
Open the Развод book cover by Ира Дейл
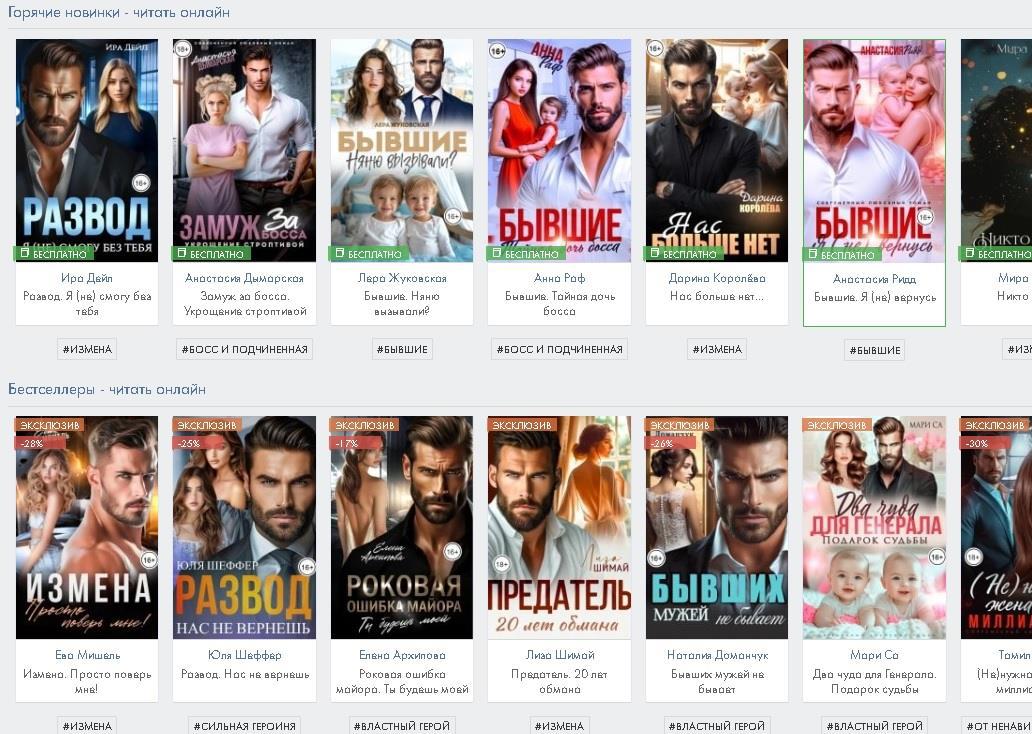point(87,150)
